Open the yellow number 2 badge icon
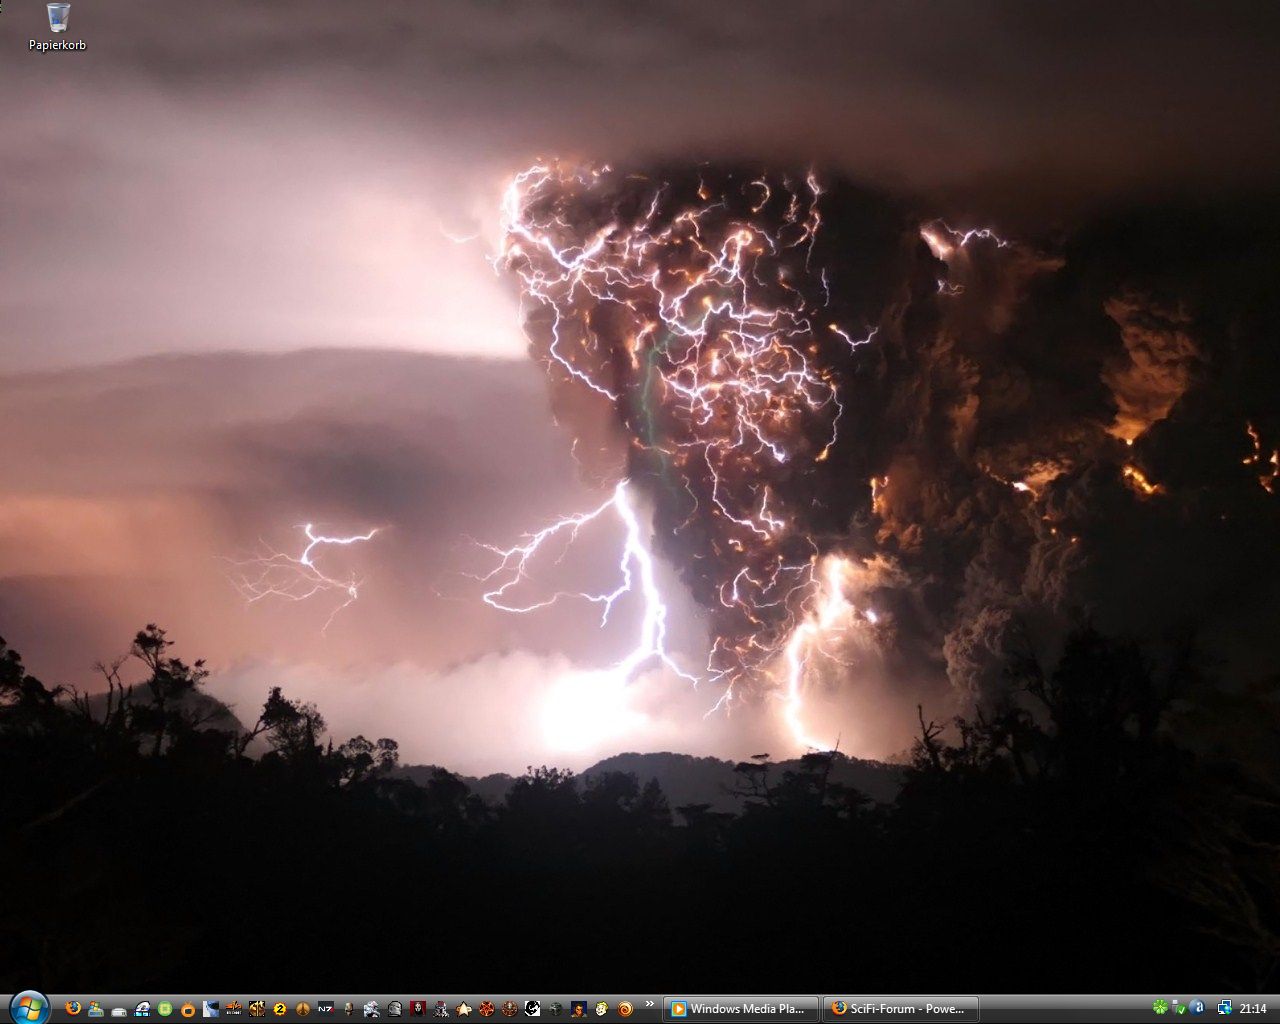The width and height of the screenshot is (1280, 1024). coord(280,1009)
